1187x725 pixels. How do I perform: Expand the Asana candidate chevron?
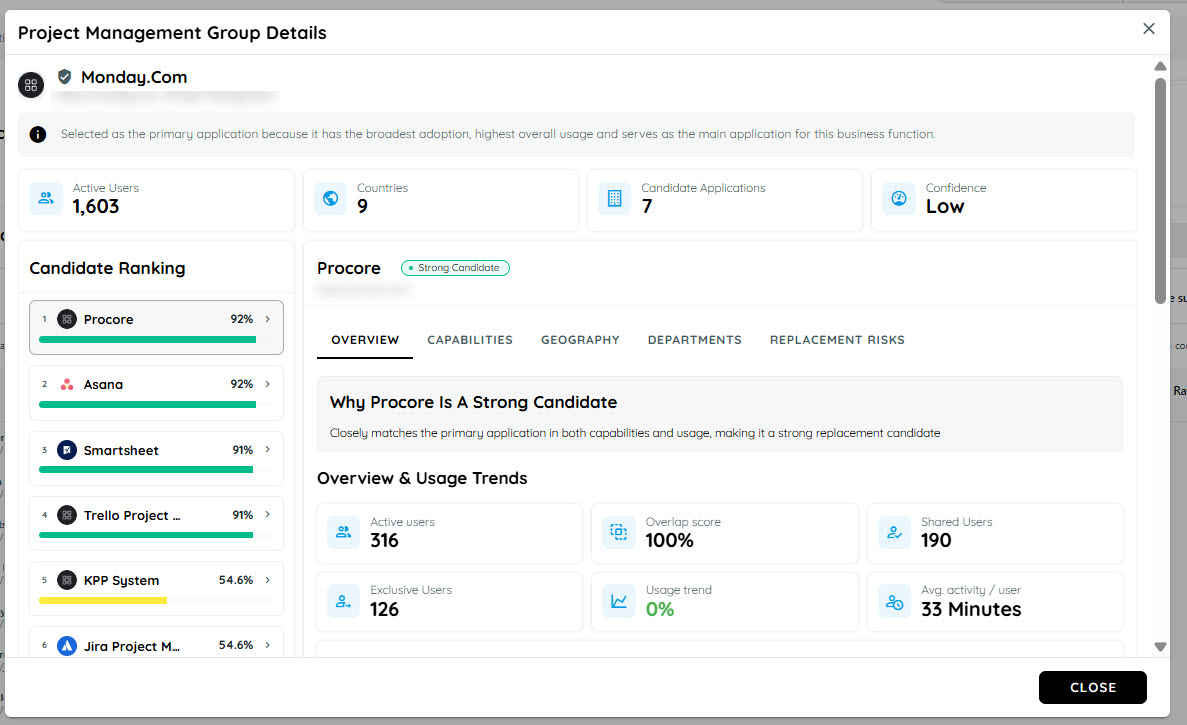pos(268,384)
